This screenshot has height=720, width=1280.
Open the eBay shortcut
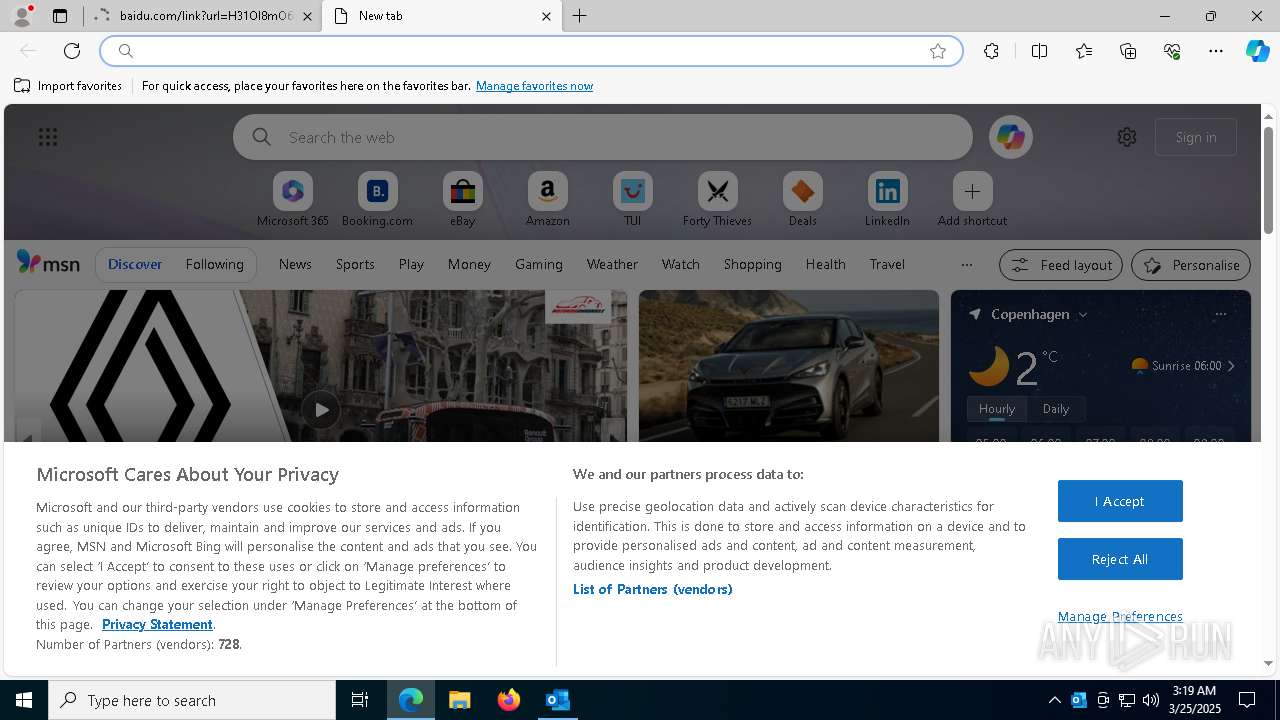click(462, 200)
